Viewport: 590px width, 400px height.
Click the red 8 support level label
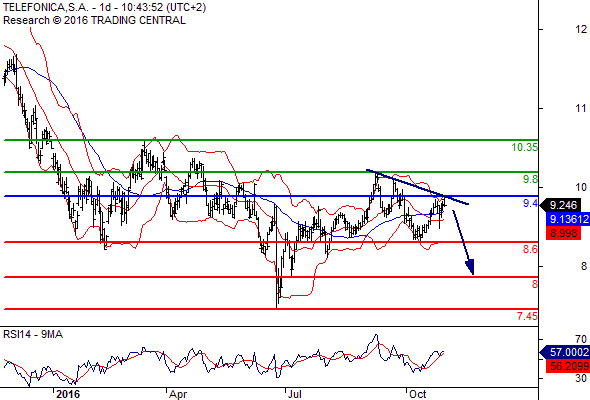coord(535,284)
